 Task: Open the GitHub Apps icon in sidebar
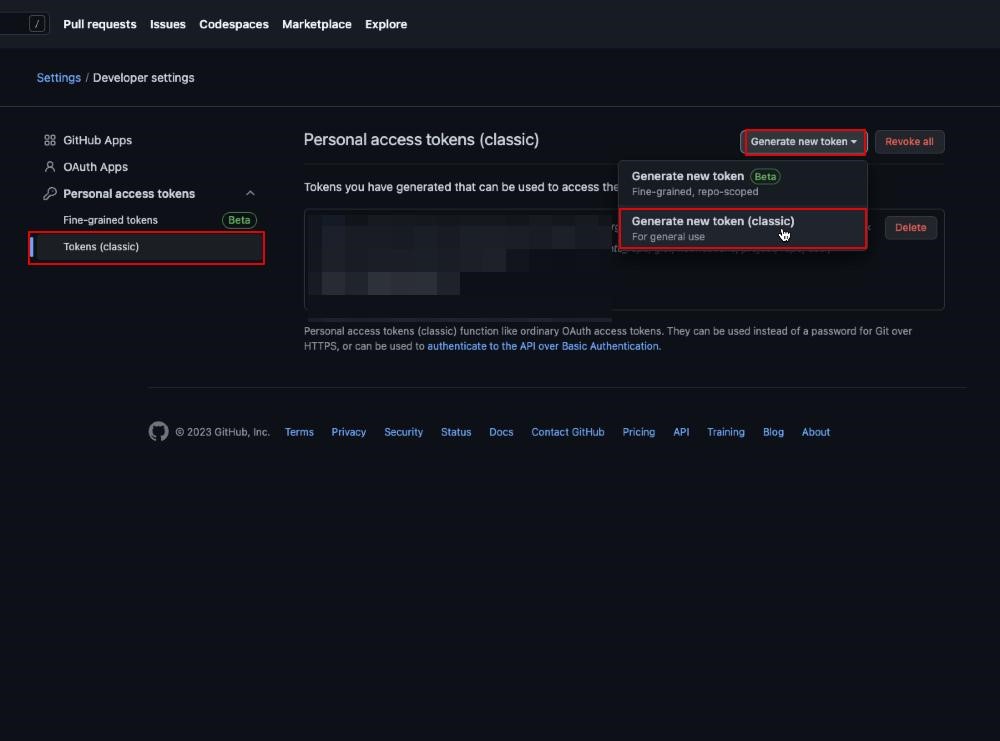(x=50, y=140)
